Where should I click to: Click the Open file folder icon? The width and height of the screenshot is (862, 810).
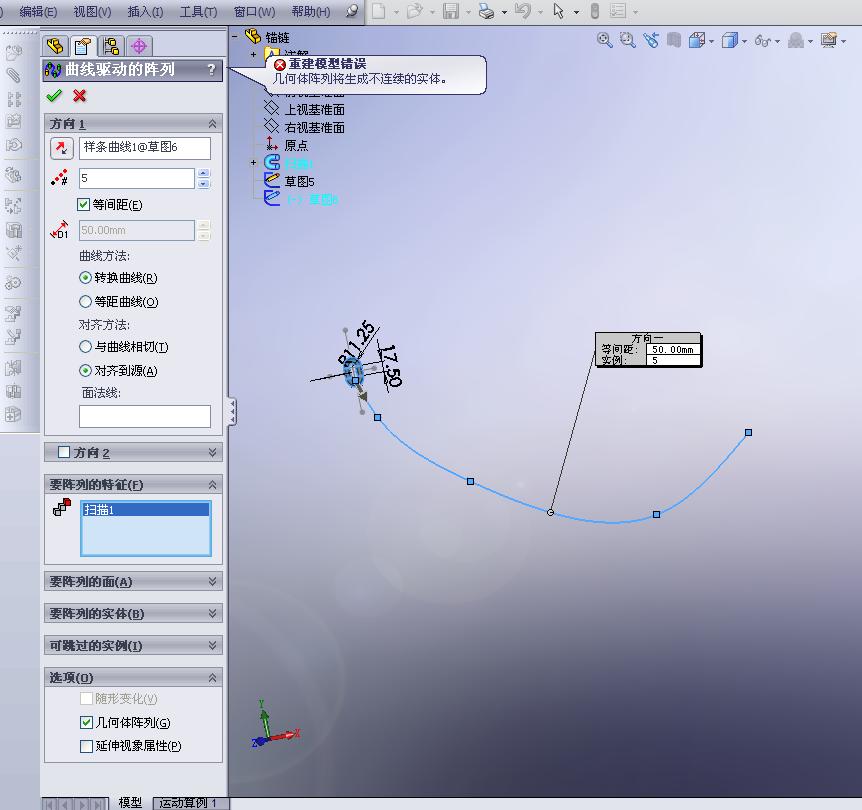tap(415, 11)
